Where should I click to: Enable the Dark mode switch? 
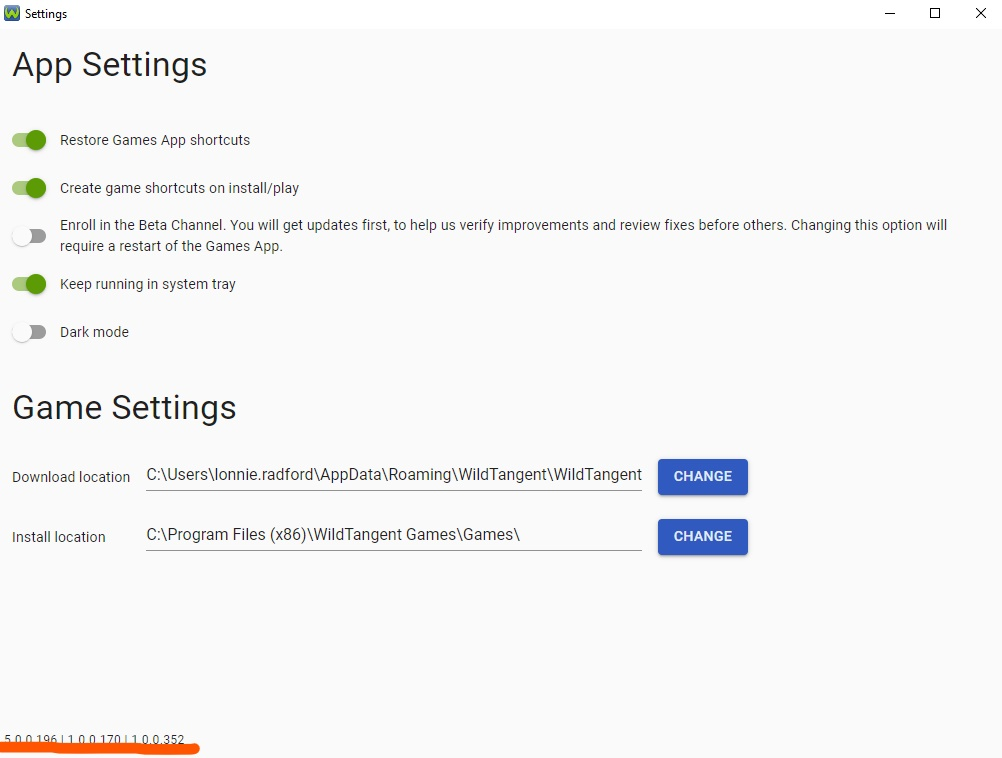pos(29,332)
